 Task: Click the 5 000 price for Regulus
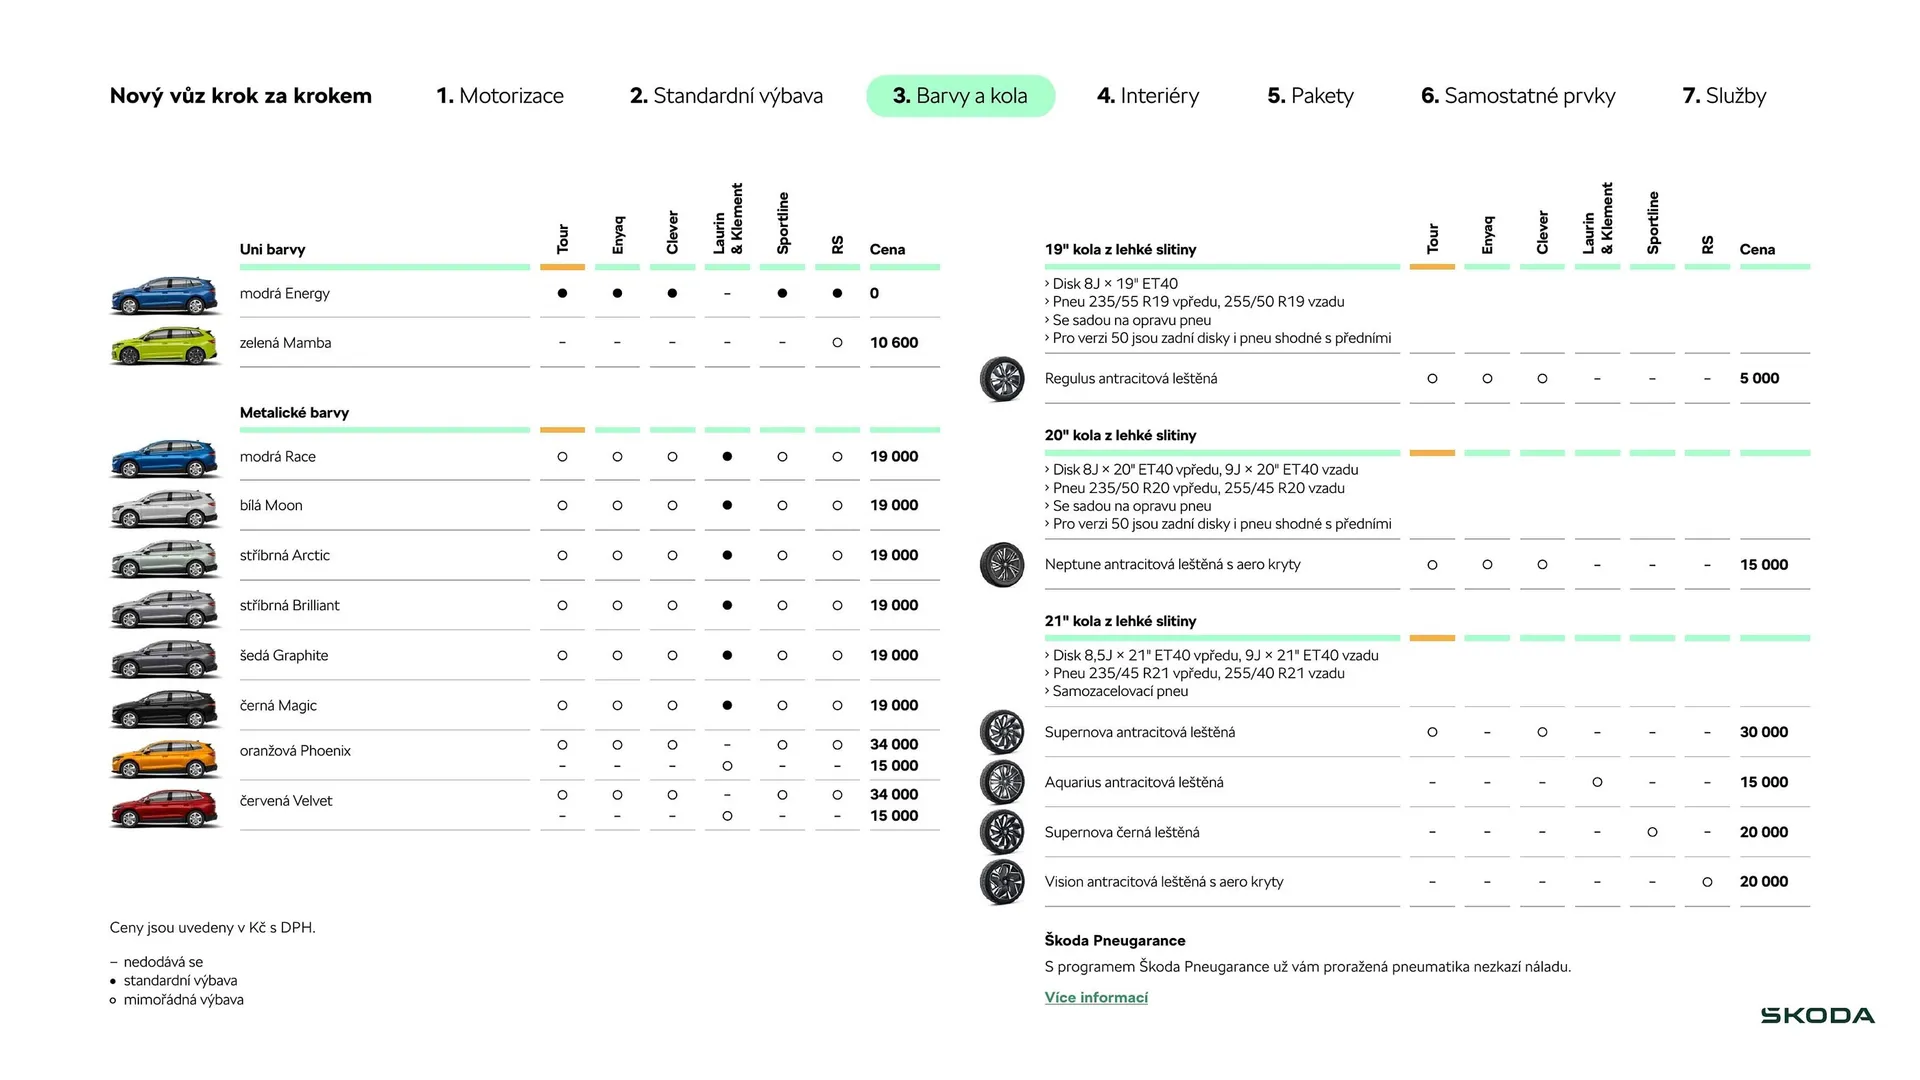pyautogui.click(x=1759, y=378)
